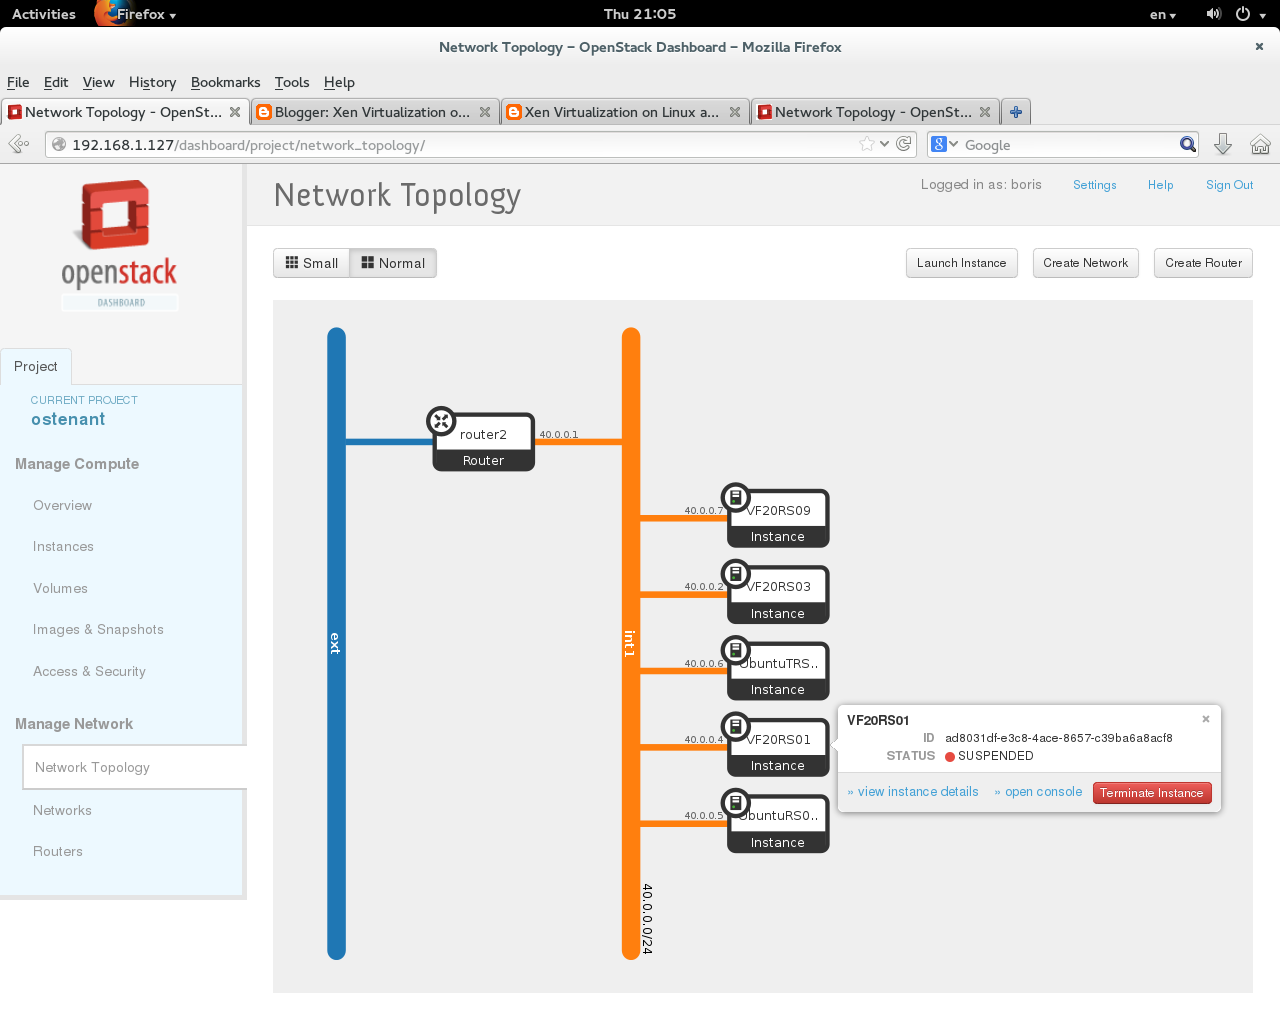1280x1024 pixels.
Task: Click the Launch Instance button
Action: point(960,263)
